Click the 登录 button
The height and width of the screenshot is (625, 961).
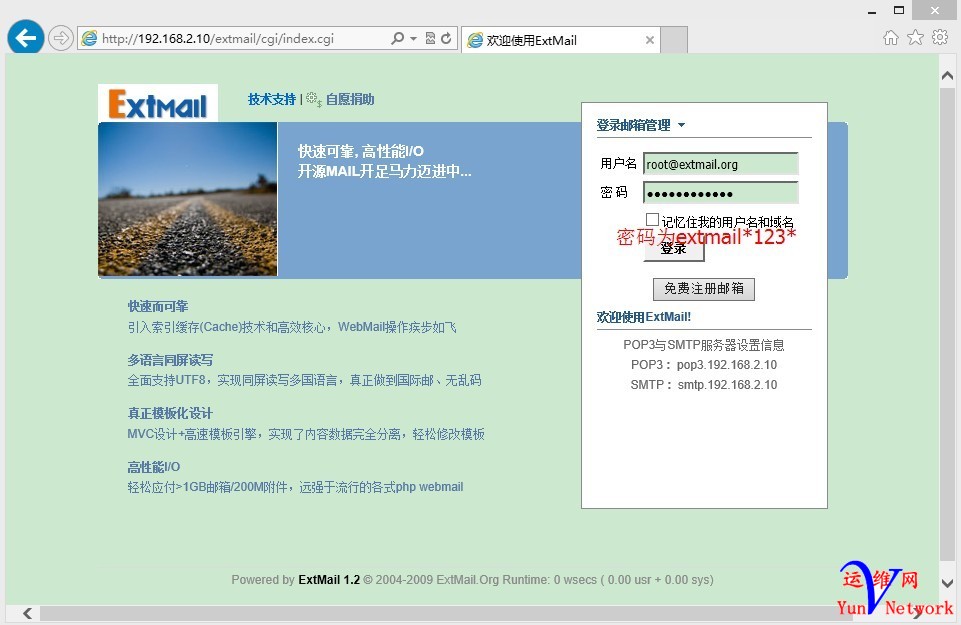coord(674,249)
